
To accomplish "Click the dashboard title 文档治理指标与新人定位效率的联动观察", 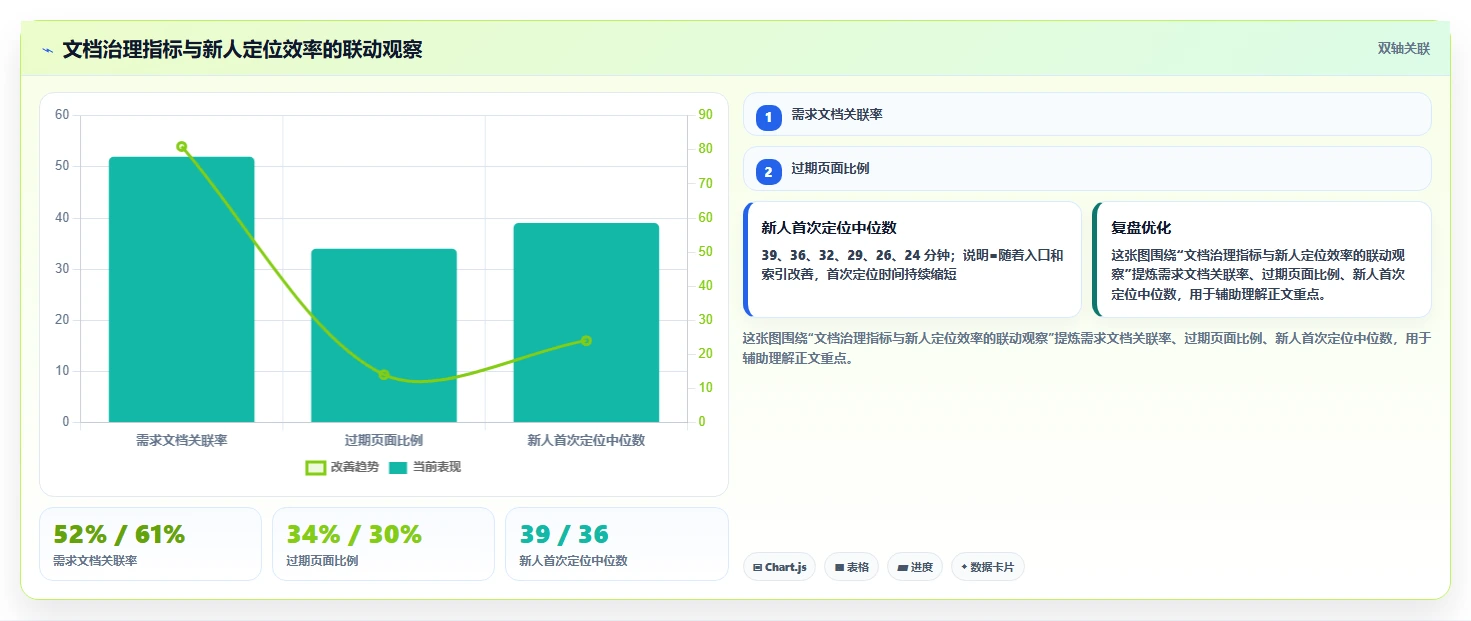I will pyautogui.click(x=243, y=49).
